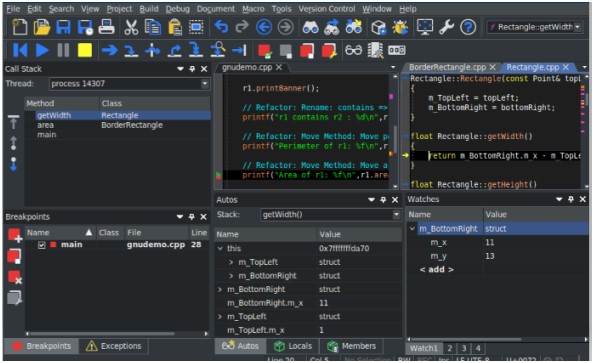The width and height of the screenshot is (593, 363).
Task: Click the Print icon
Action: coord(106,27)
